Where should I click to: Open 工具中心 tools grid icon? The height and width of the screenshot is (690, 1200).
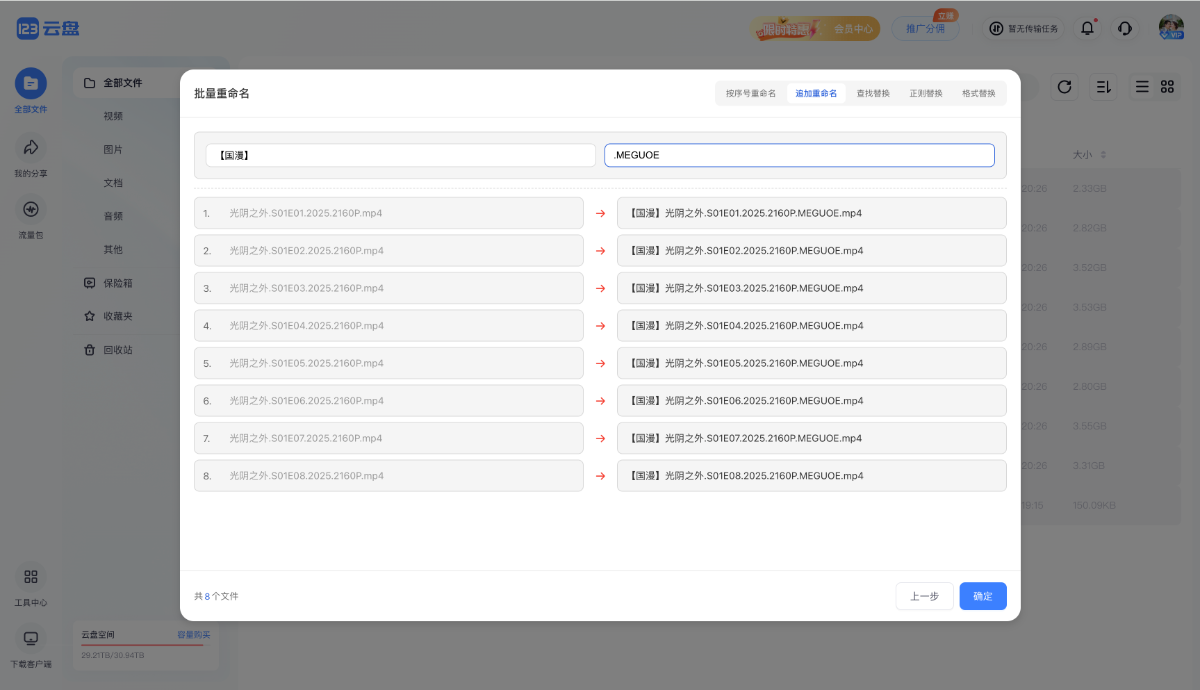[31, 577]
